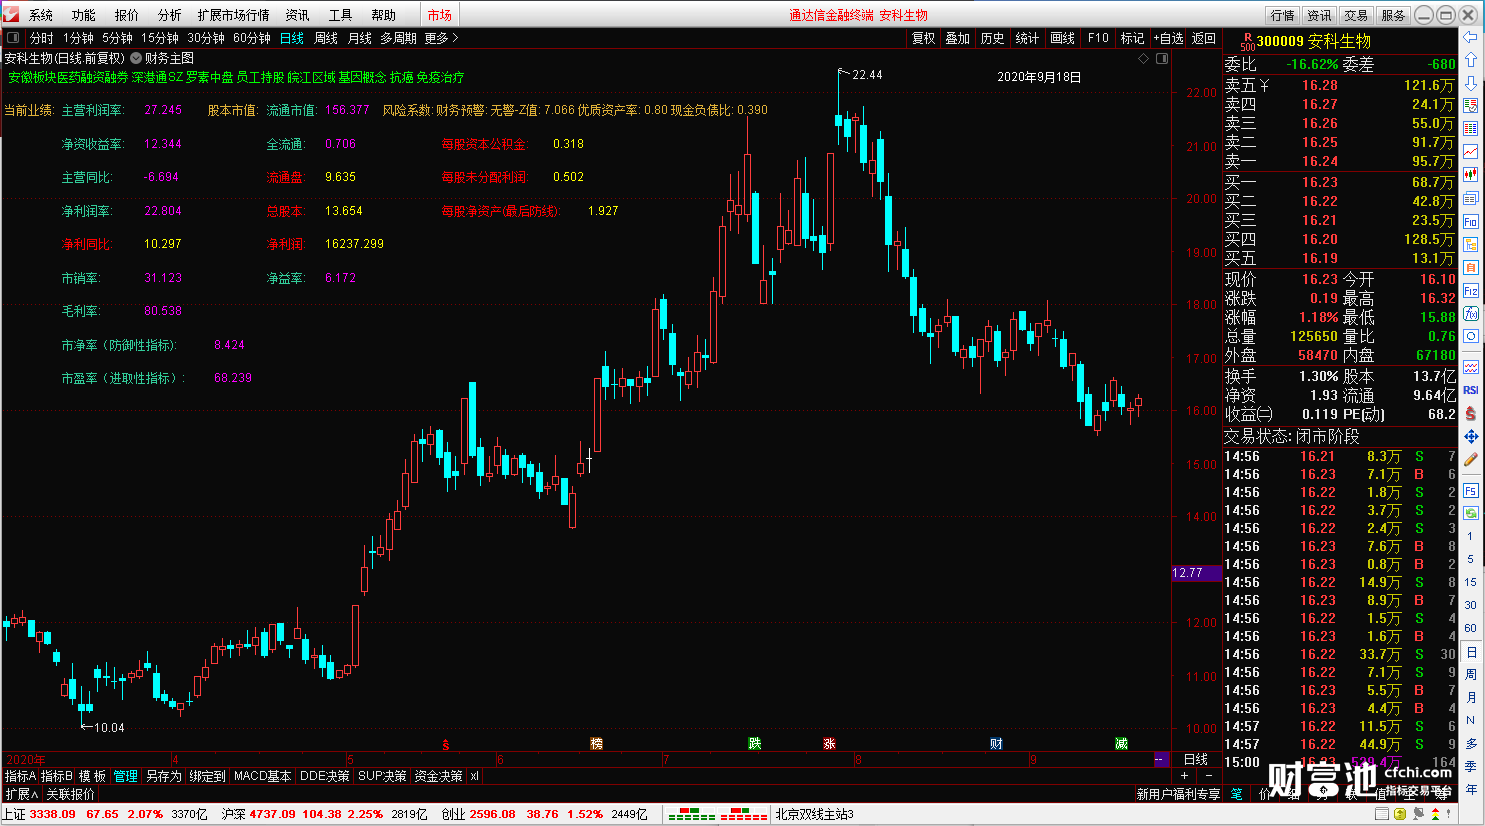Click the red dollar sign sidebar icon
This screenshot has width=1485, height=826.
(x=1471, y=413)
